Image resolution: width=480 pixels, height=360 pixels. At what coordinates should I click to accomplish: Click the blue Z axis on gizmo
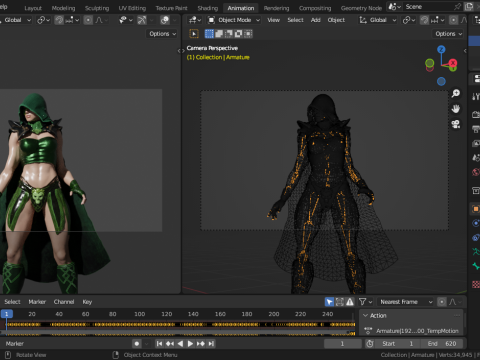441,50
